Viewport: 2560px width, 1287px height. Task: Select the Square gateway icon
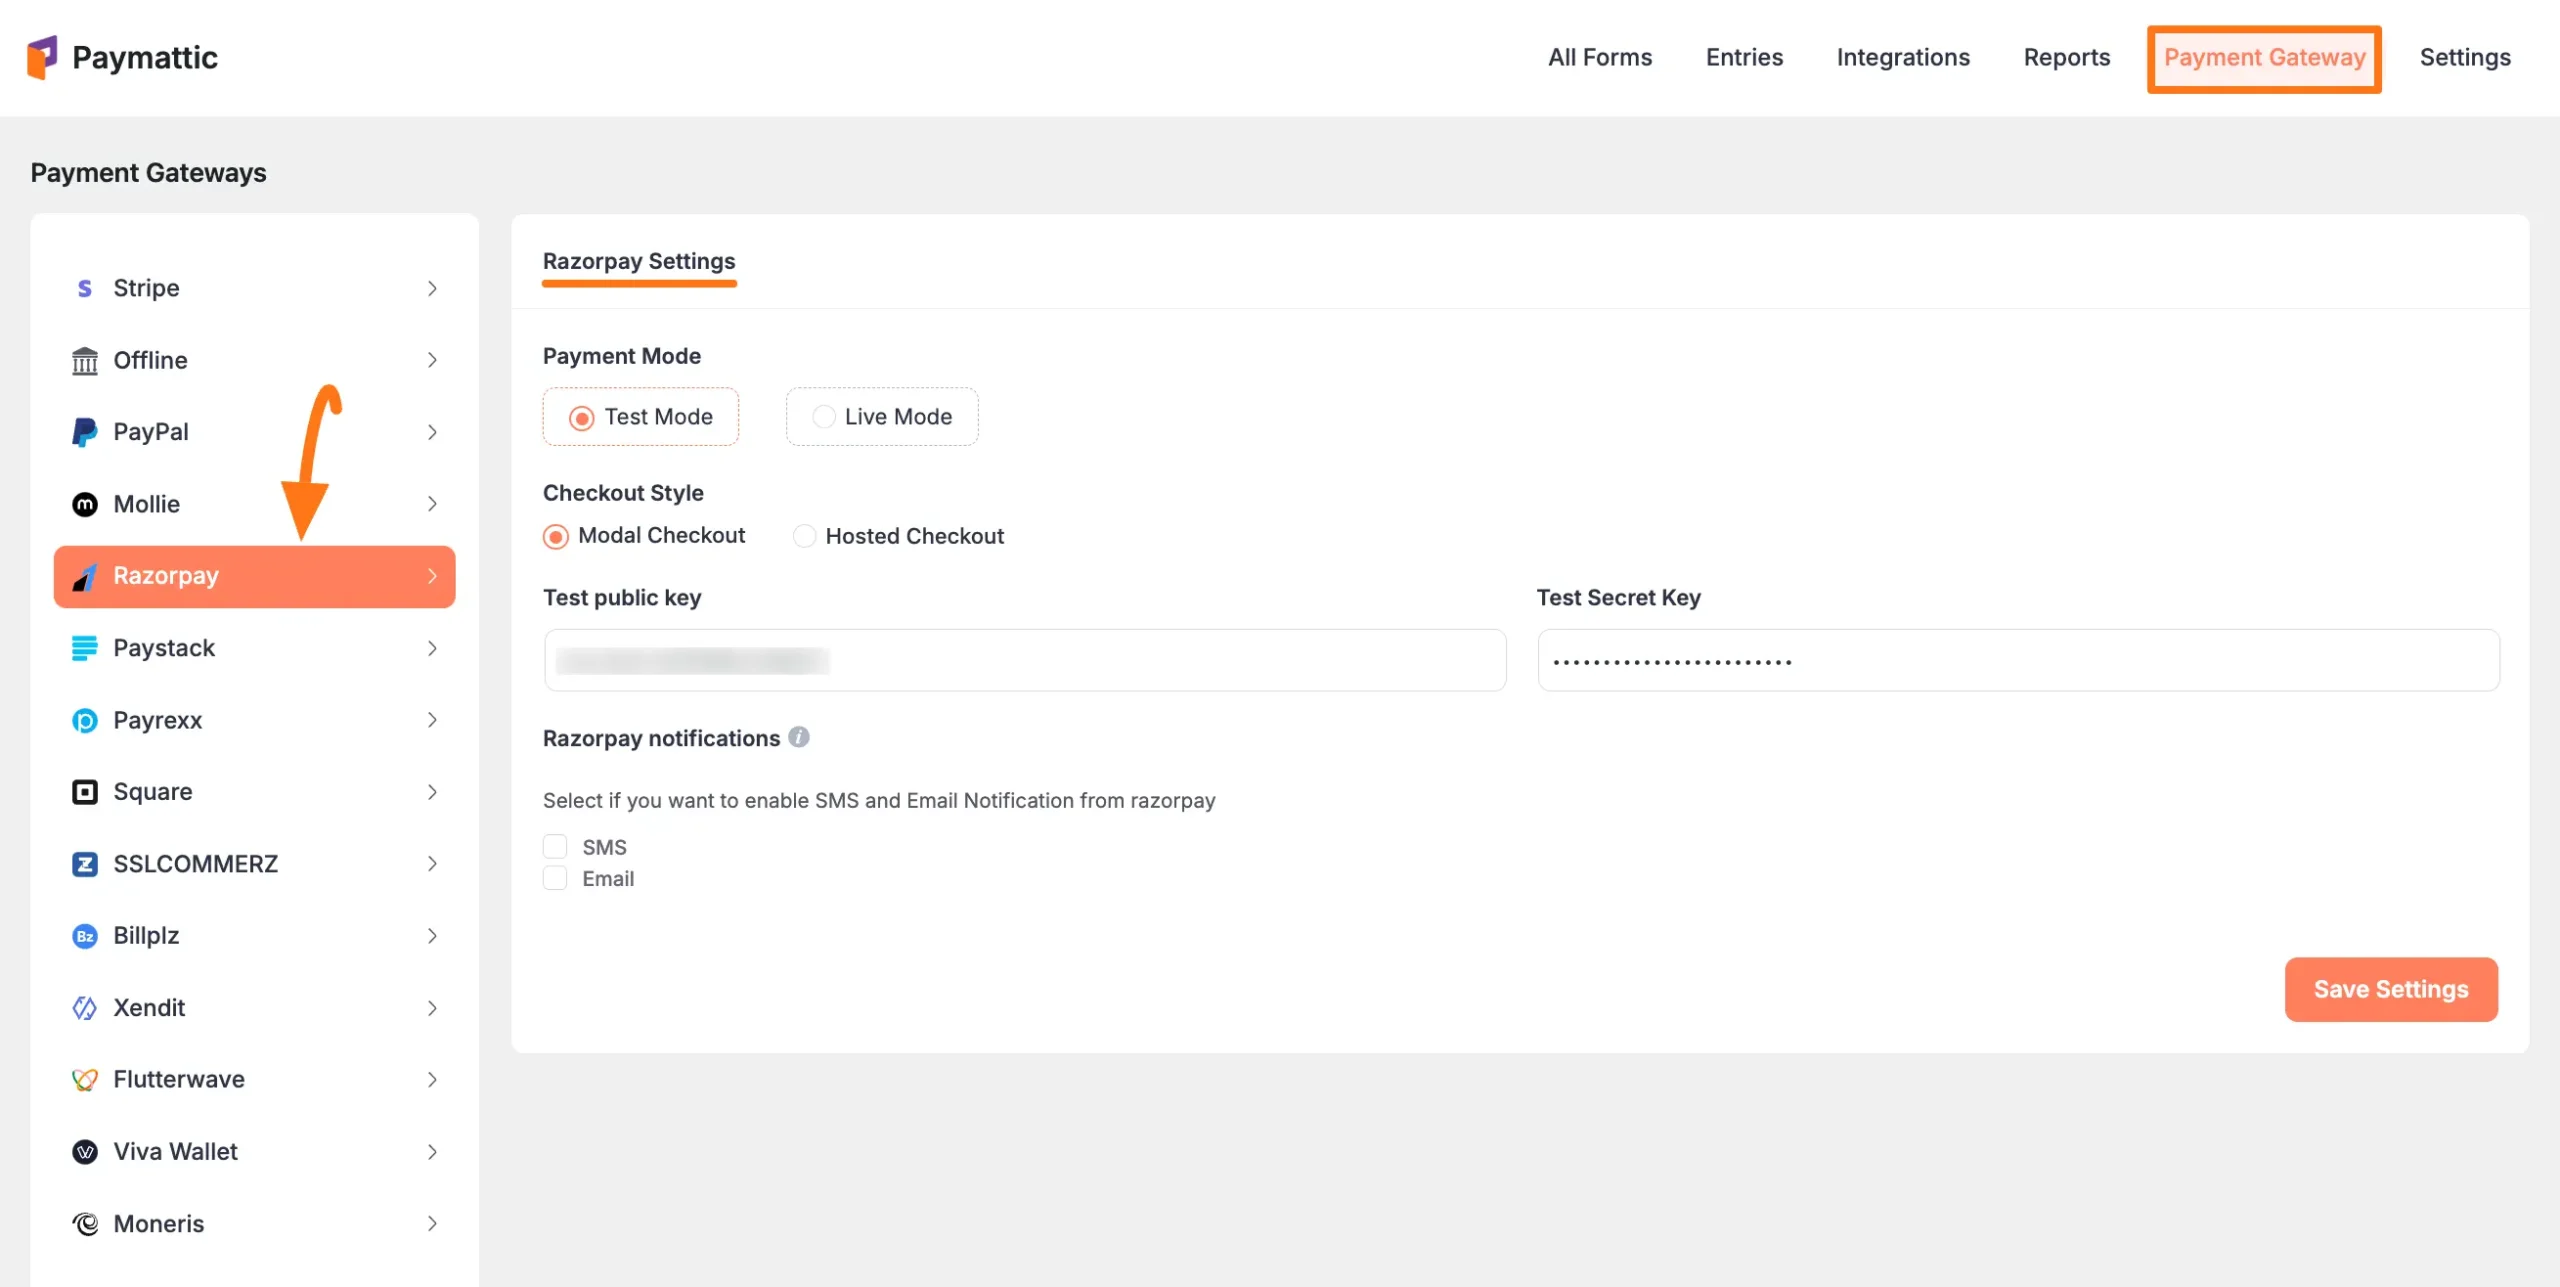[x=84, y=791]
